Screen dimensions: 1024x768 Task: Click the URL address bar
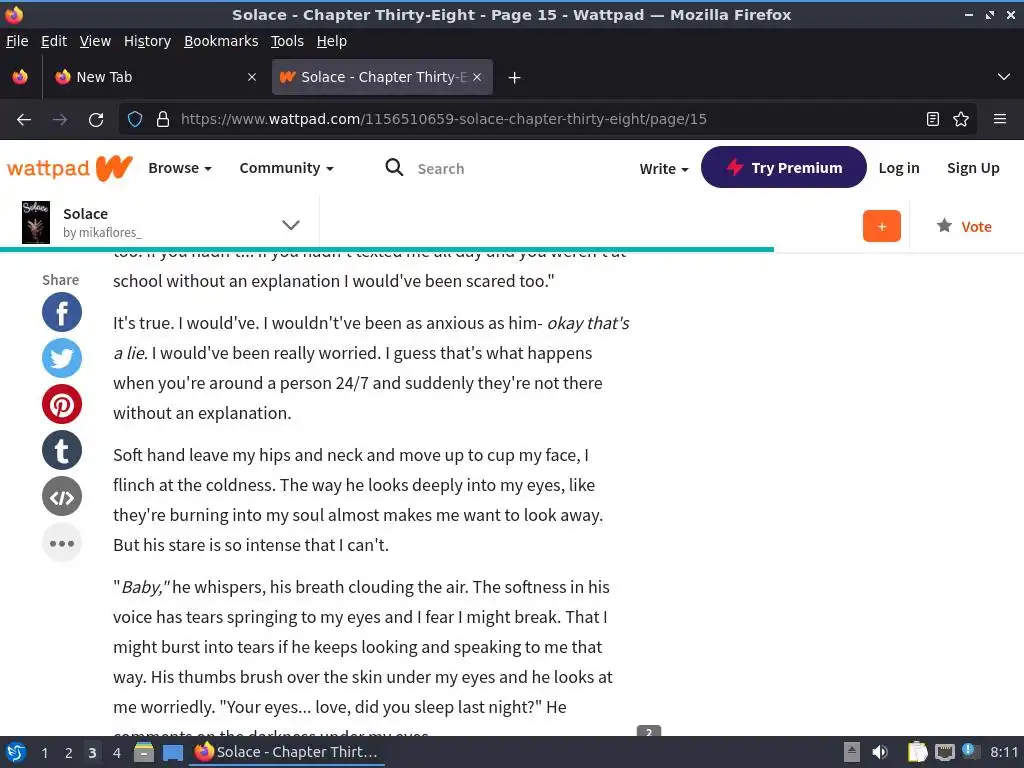pyautogui.click(x=547, y=120)
